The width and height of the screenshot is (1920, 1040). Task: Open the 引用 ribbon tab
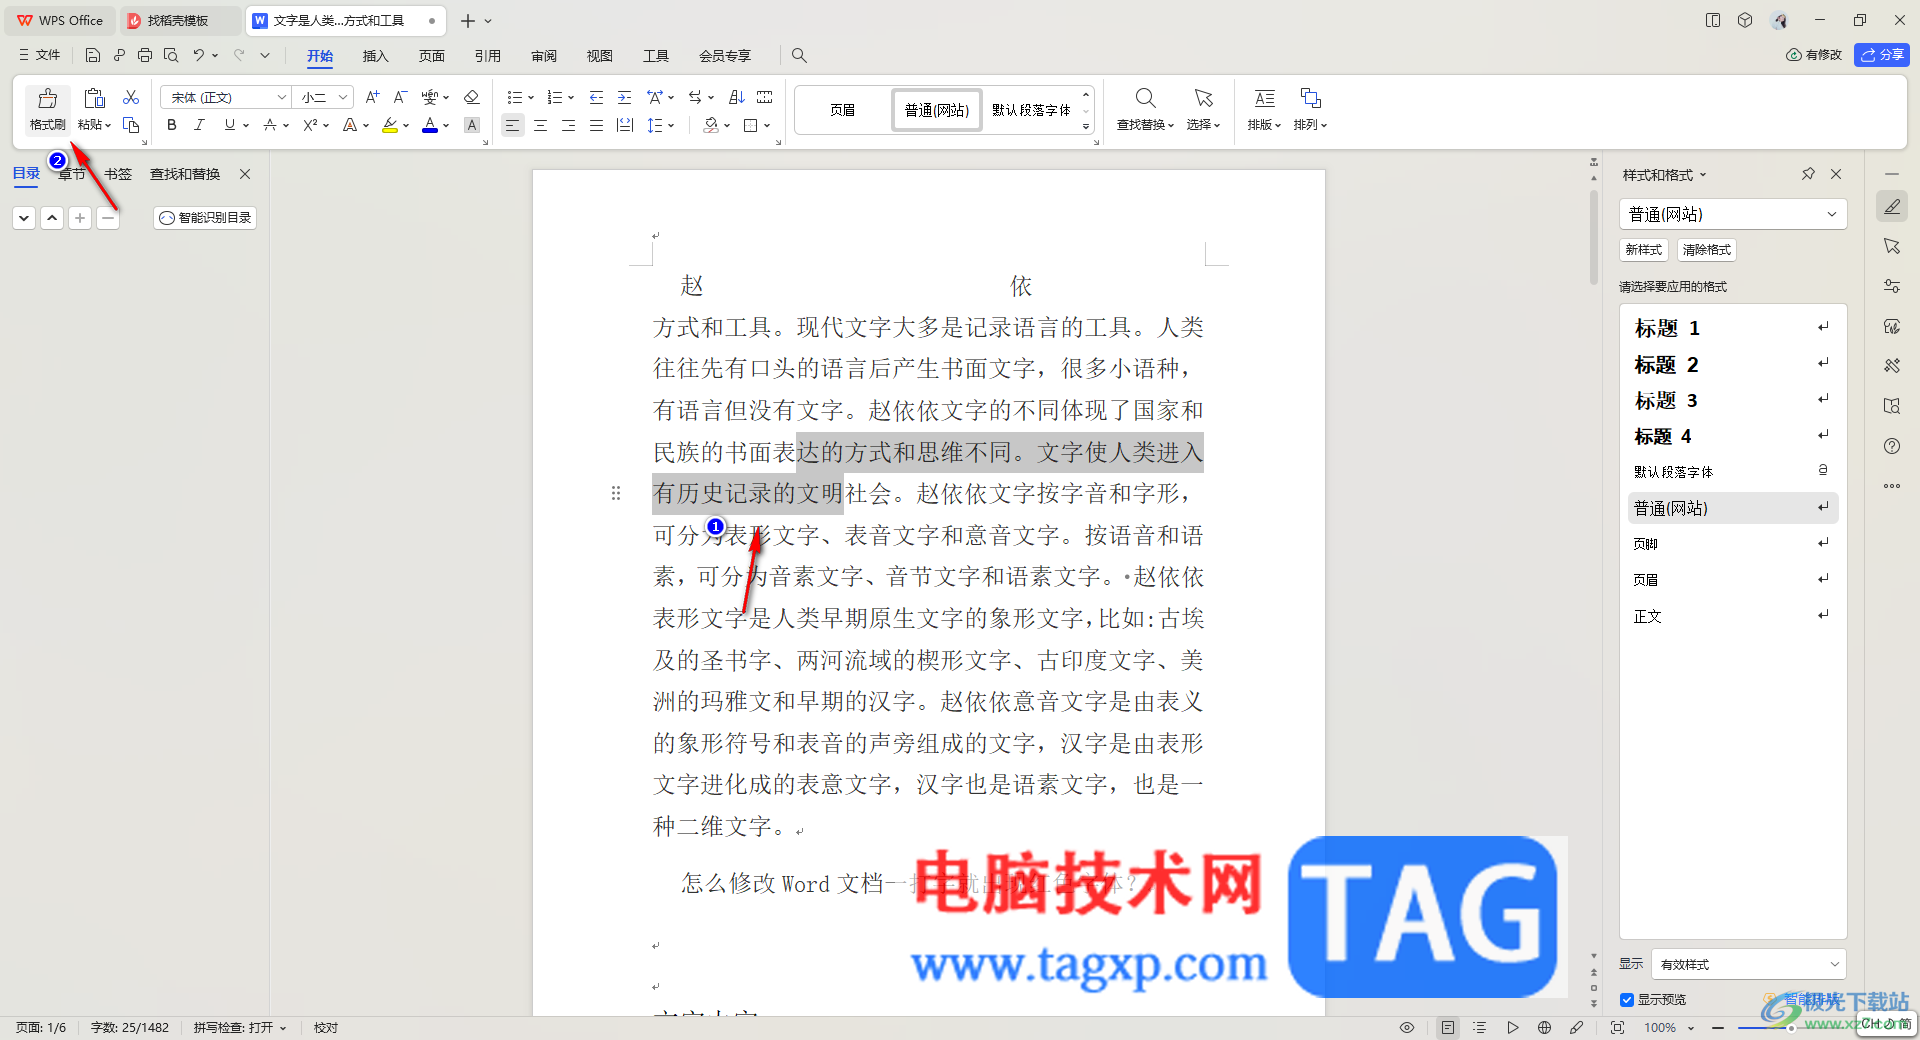pyautogui.click(x=487, y=55)
